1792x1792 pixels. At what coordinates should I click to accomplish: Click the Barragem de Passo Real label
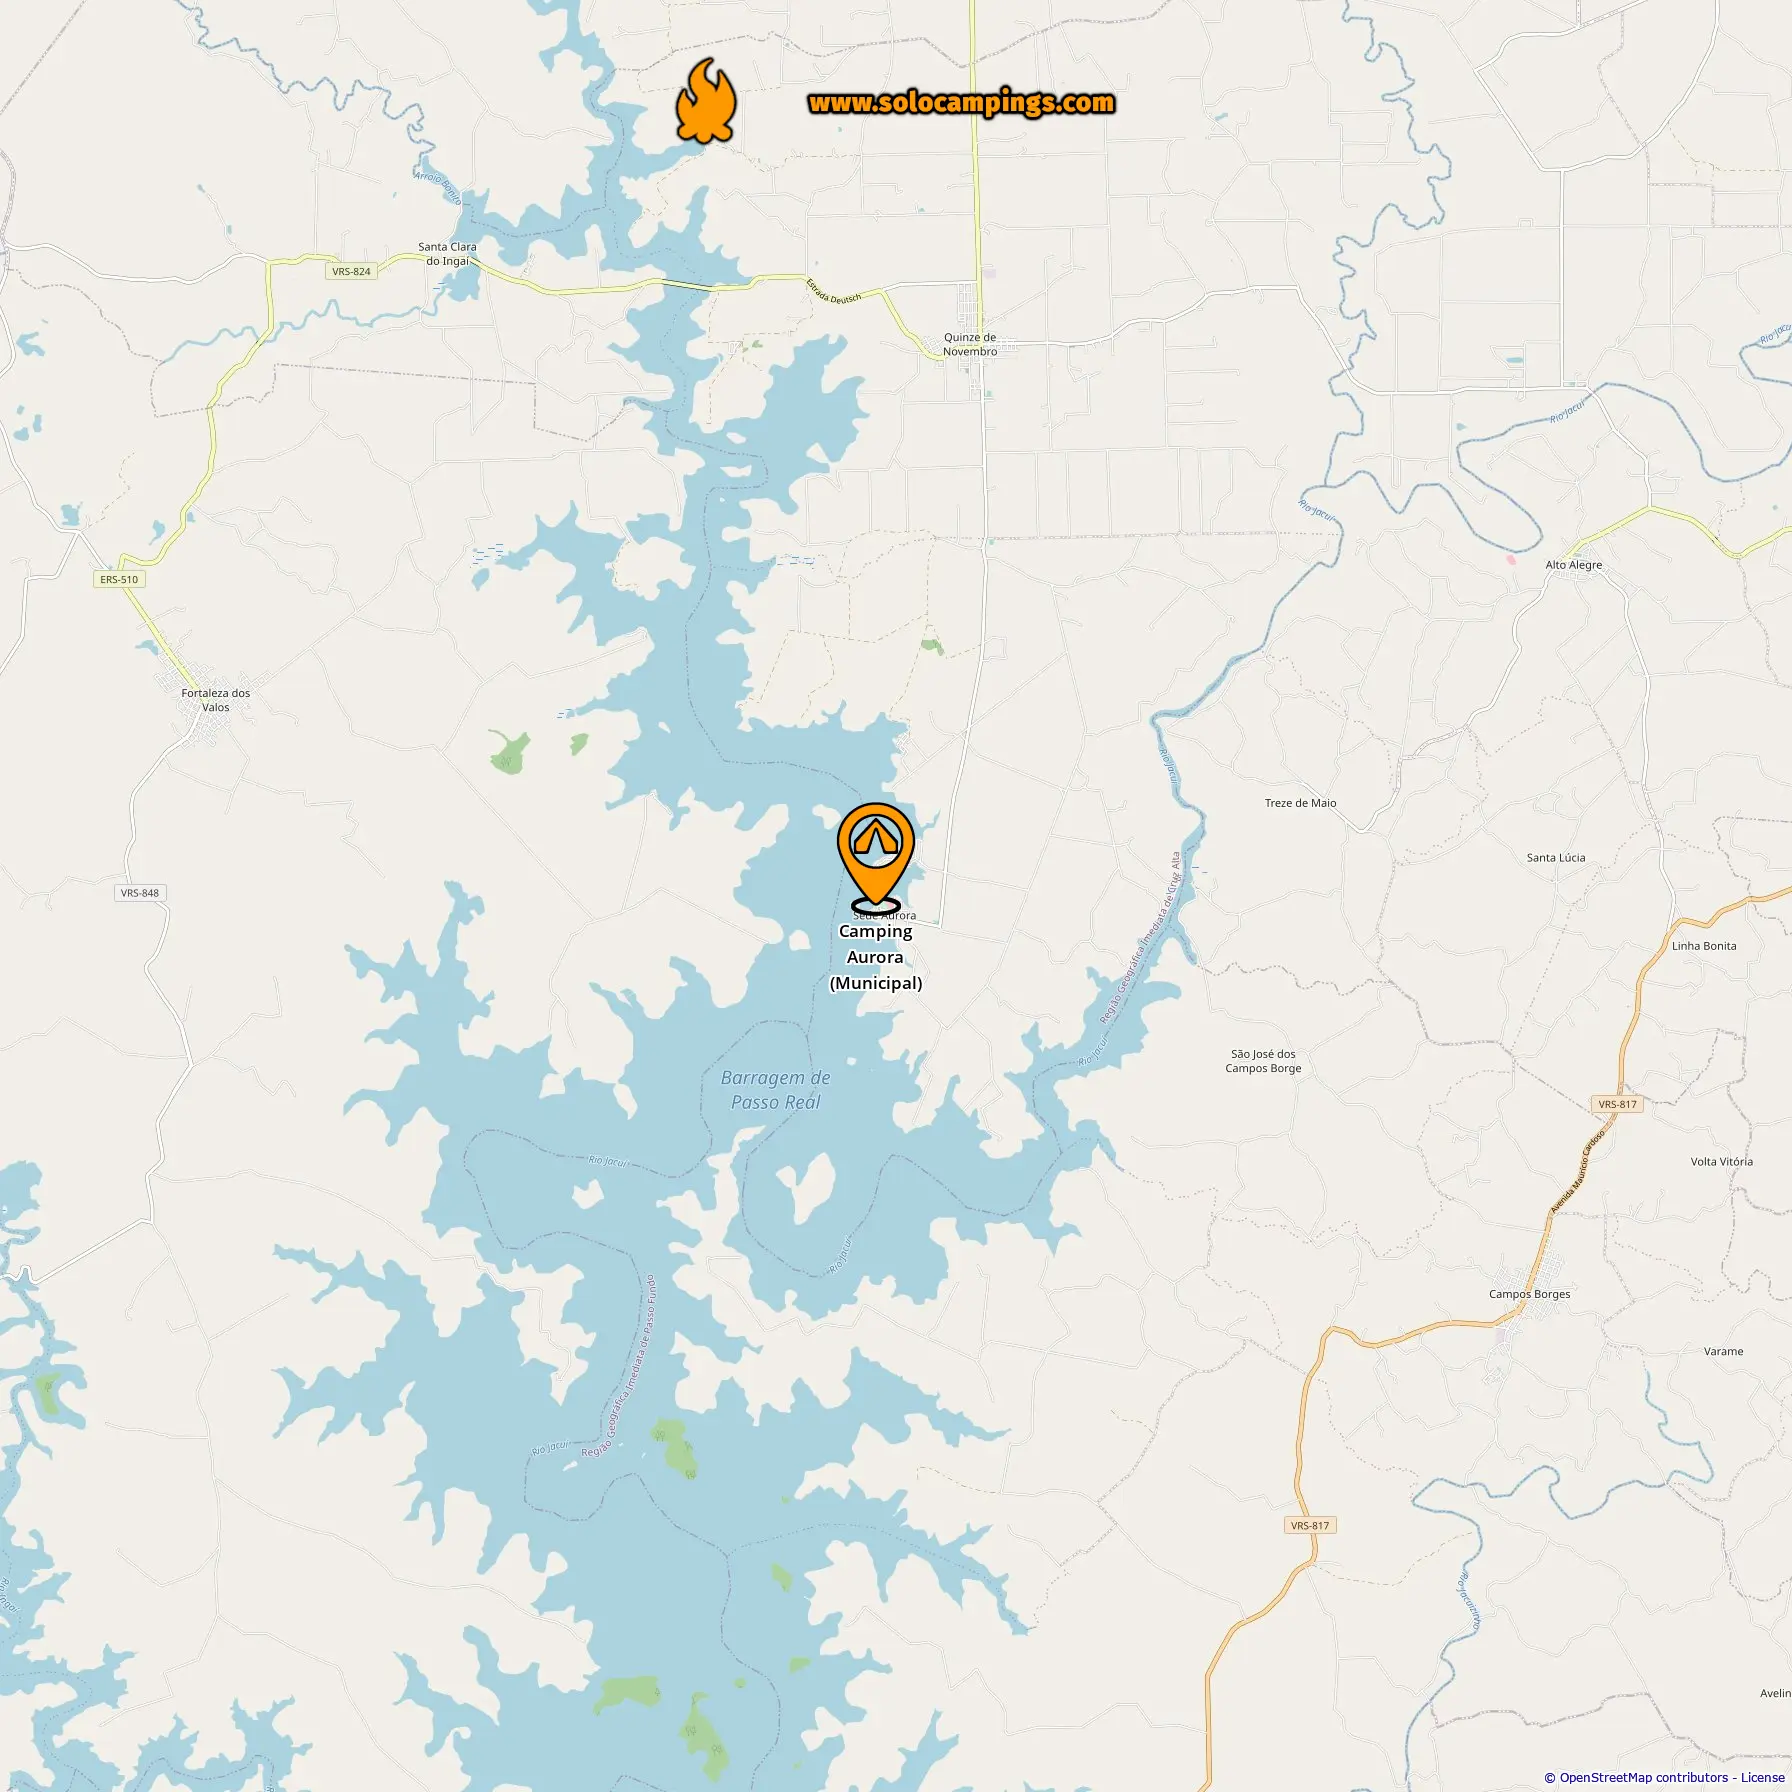(776, 1090)
